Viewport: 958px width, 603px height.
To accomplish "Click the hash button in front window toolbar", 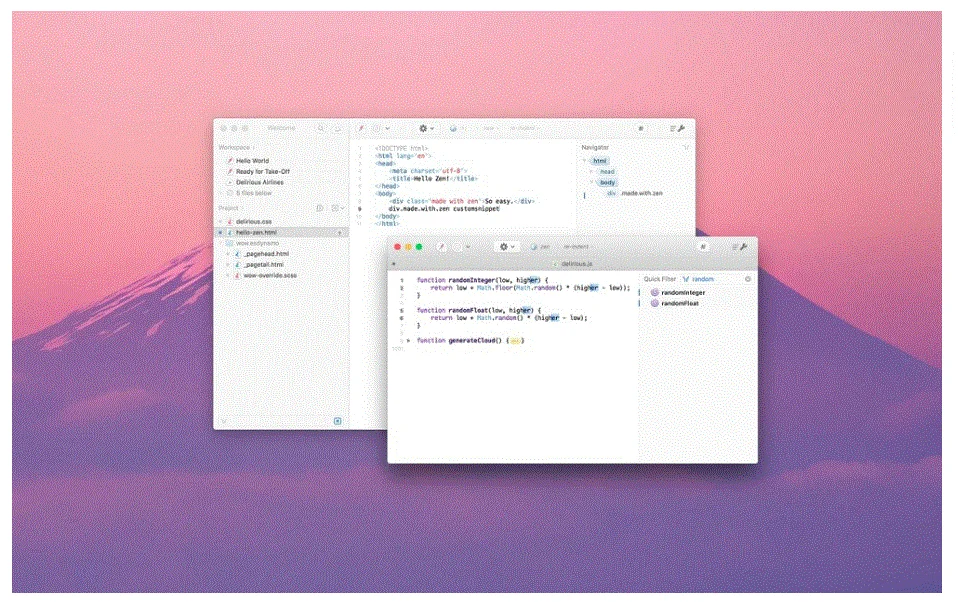I will pyautogui.click(x=703, y=247).
